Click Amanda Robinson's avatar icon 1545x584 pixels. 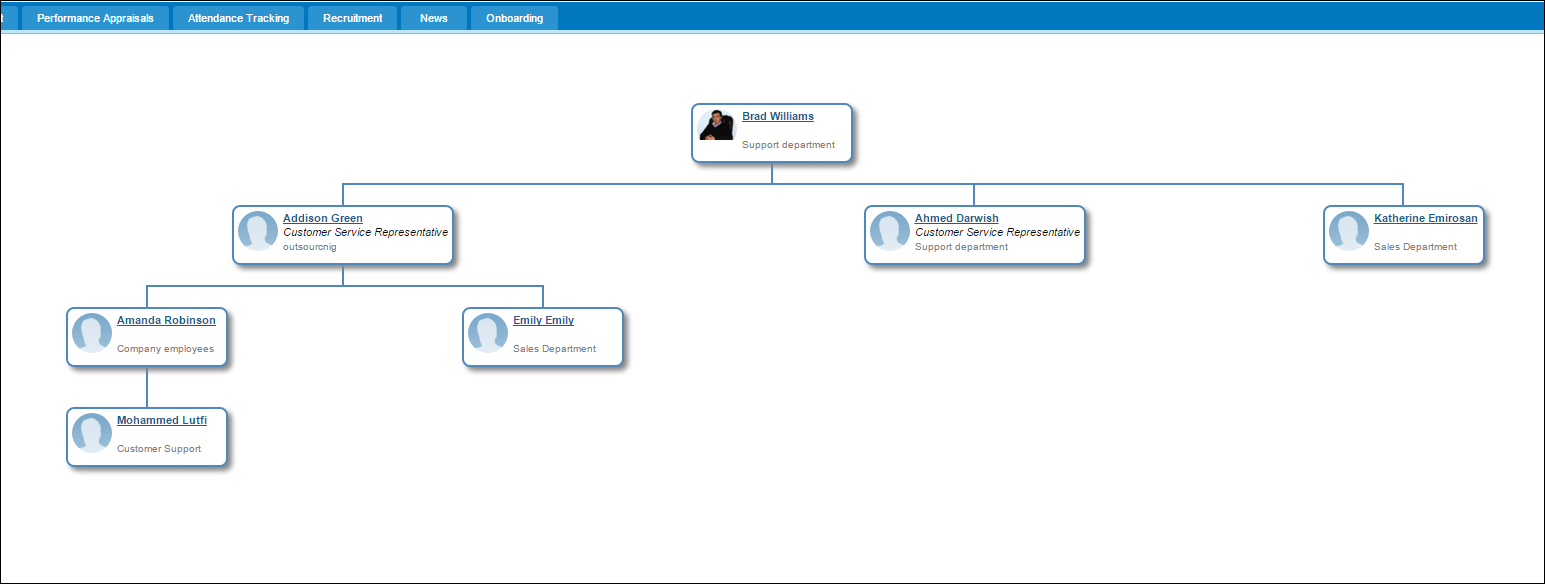click(92, 333)
